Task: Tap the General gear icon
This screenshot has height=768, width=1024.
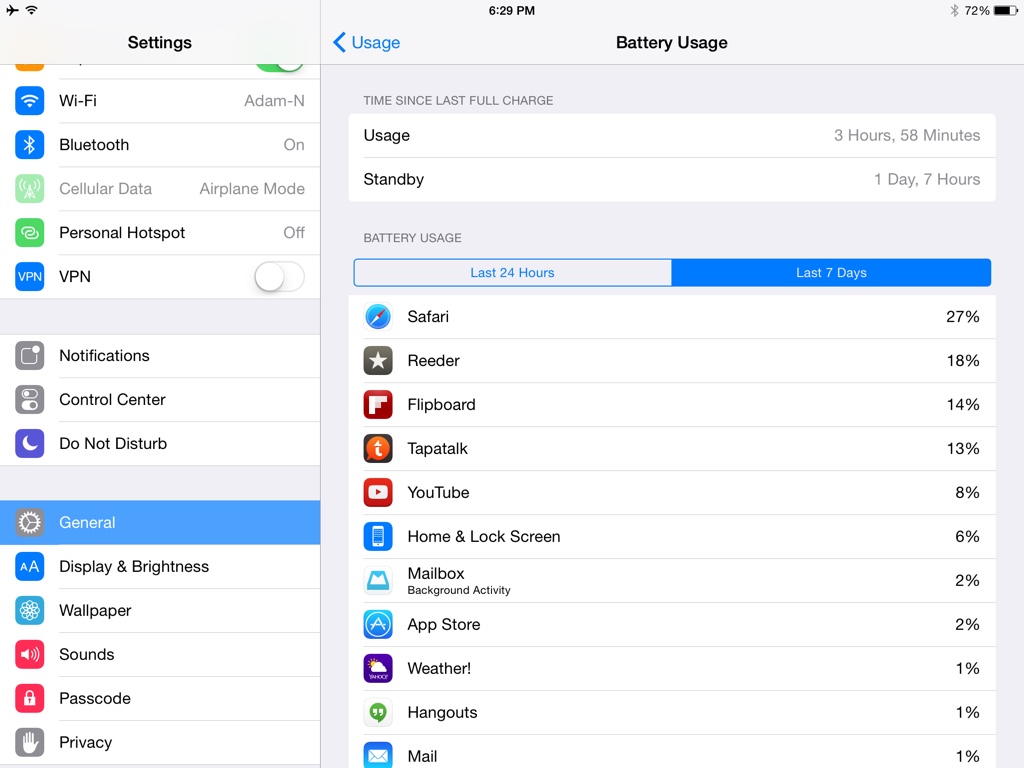Action: pos(29,522)
